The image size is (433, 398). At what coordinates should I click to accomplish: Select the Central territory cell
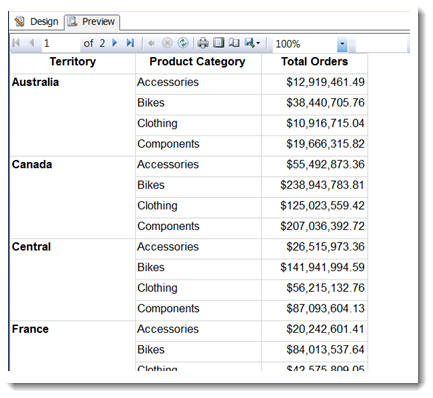click(x=73, y=280)
